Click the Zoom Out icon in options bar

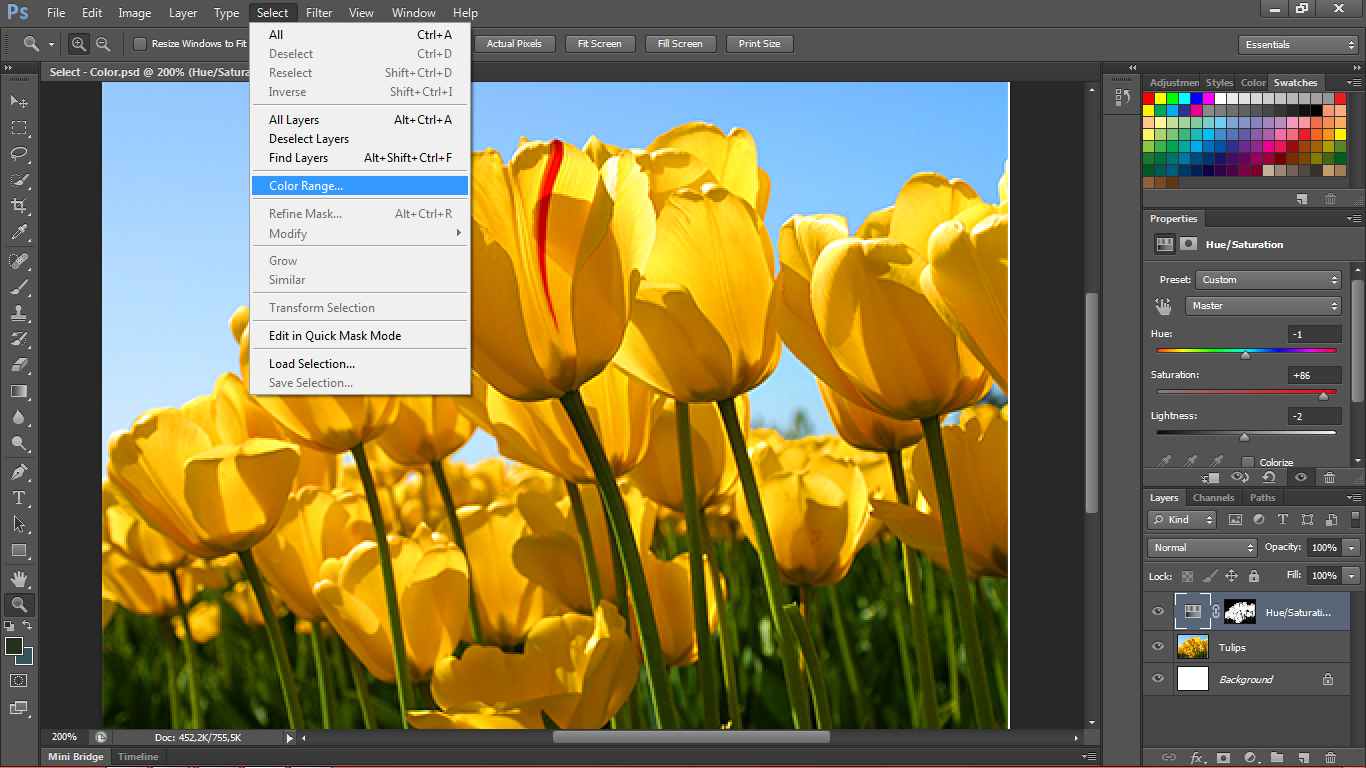click(103, 44)
